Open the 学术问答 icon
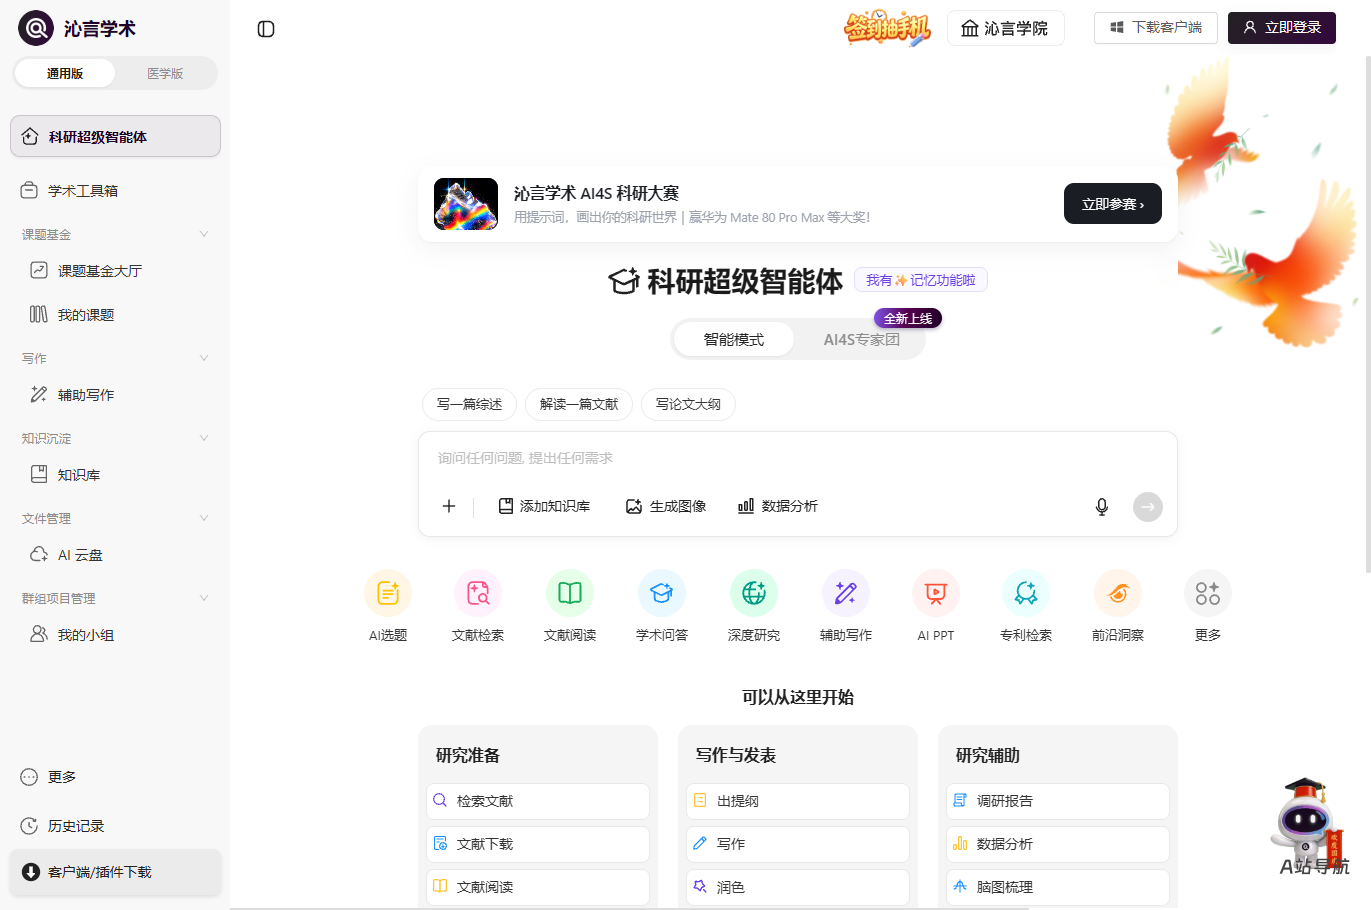 pos(662,593)
